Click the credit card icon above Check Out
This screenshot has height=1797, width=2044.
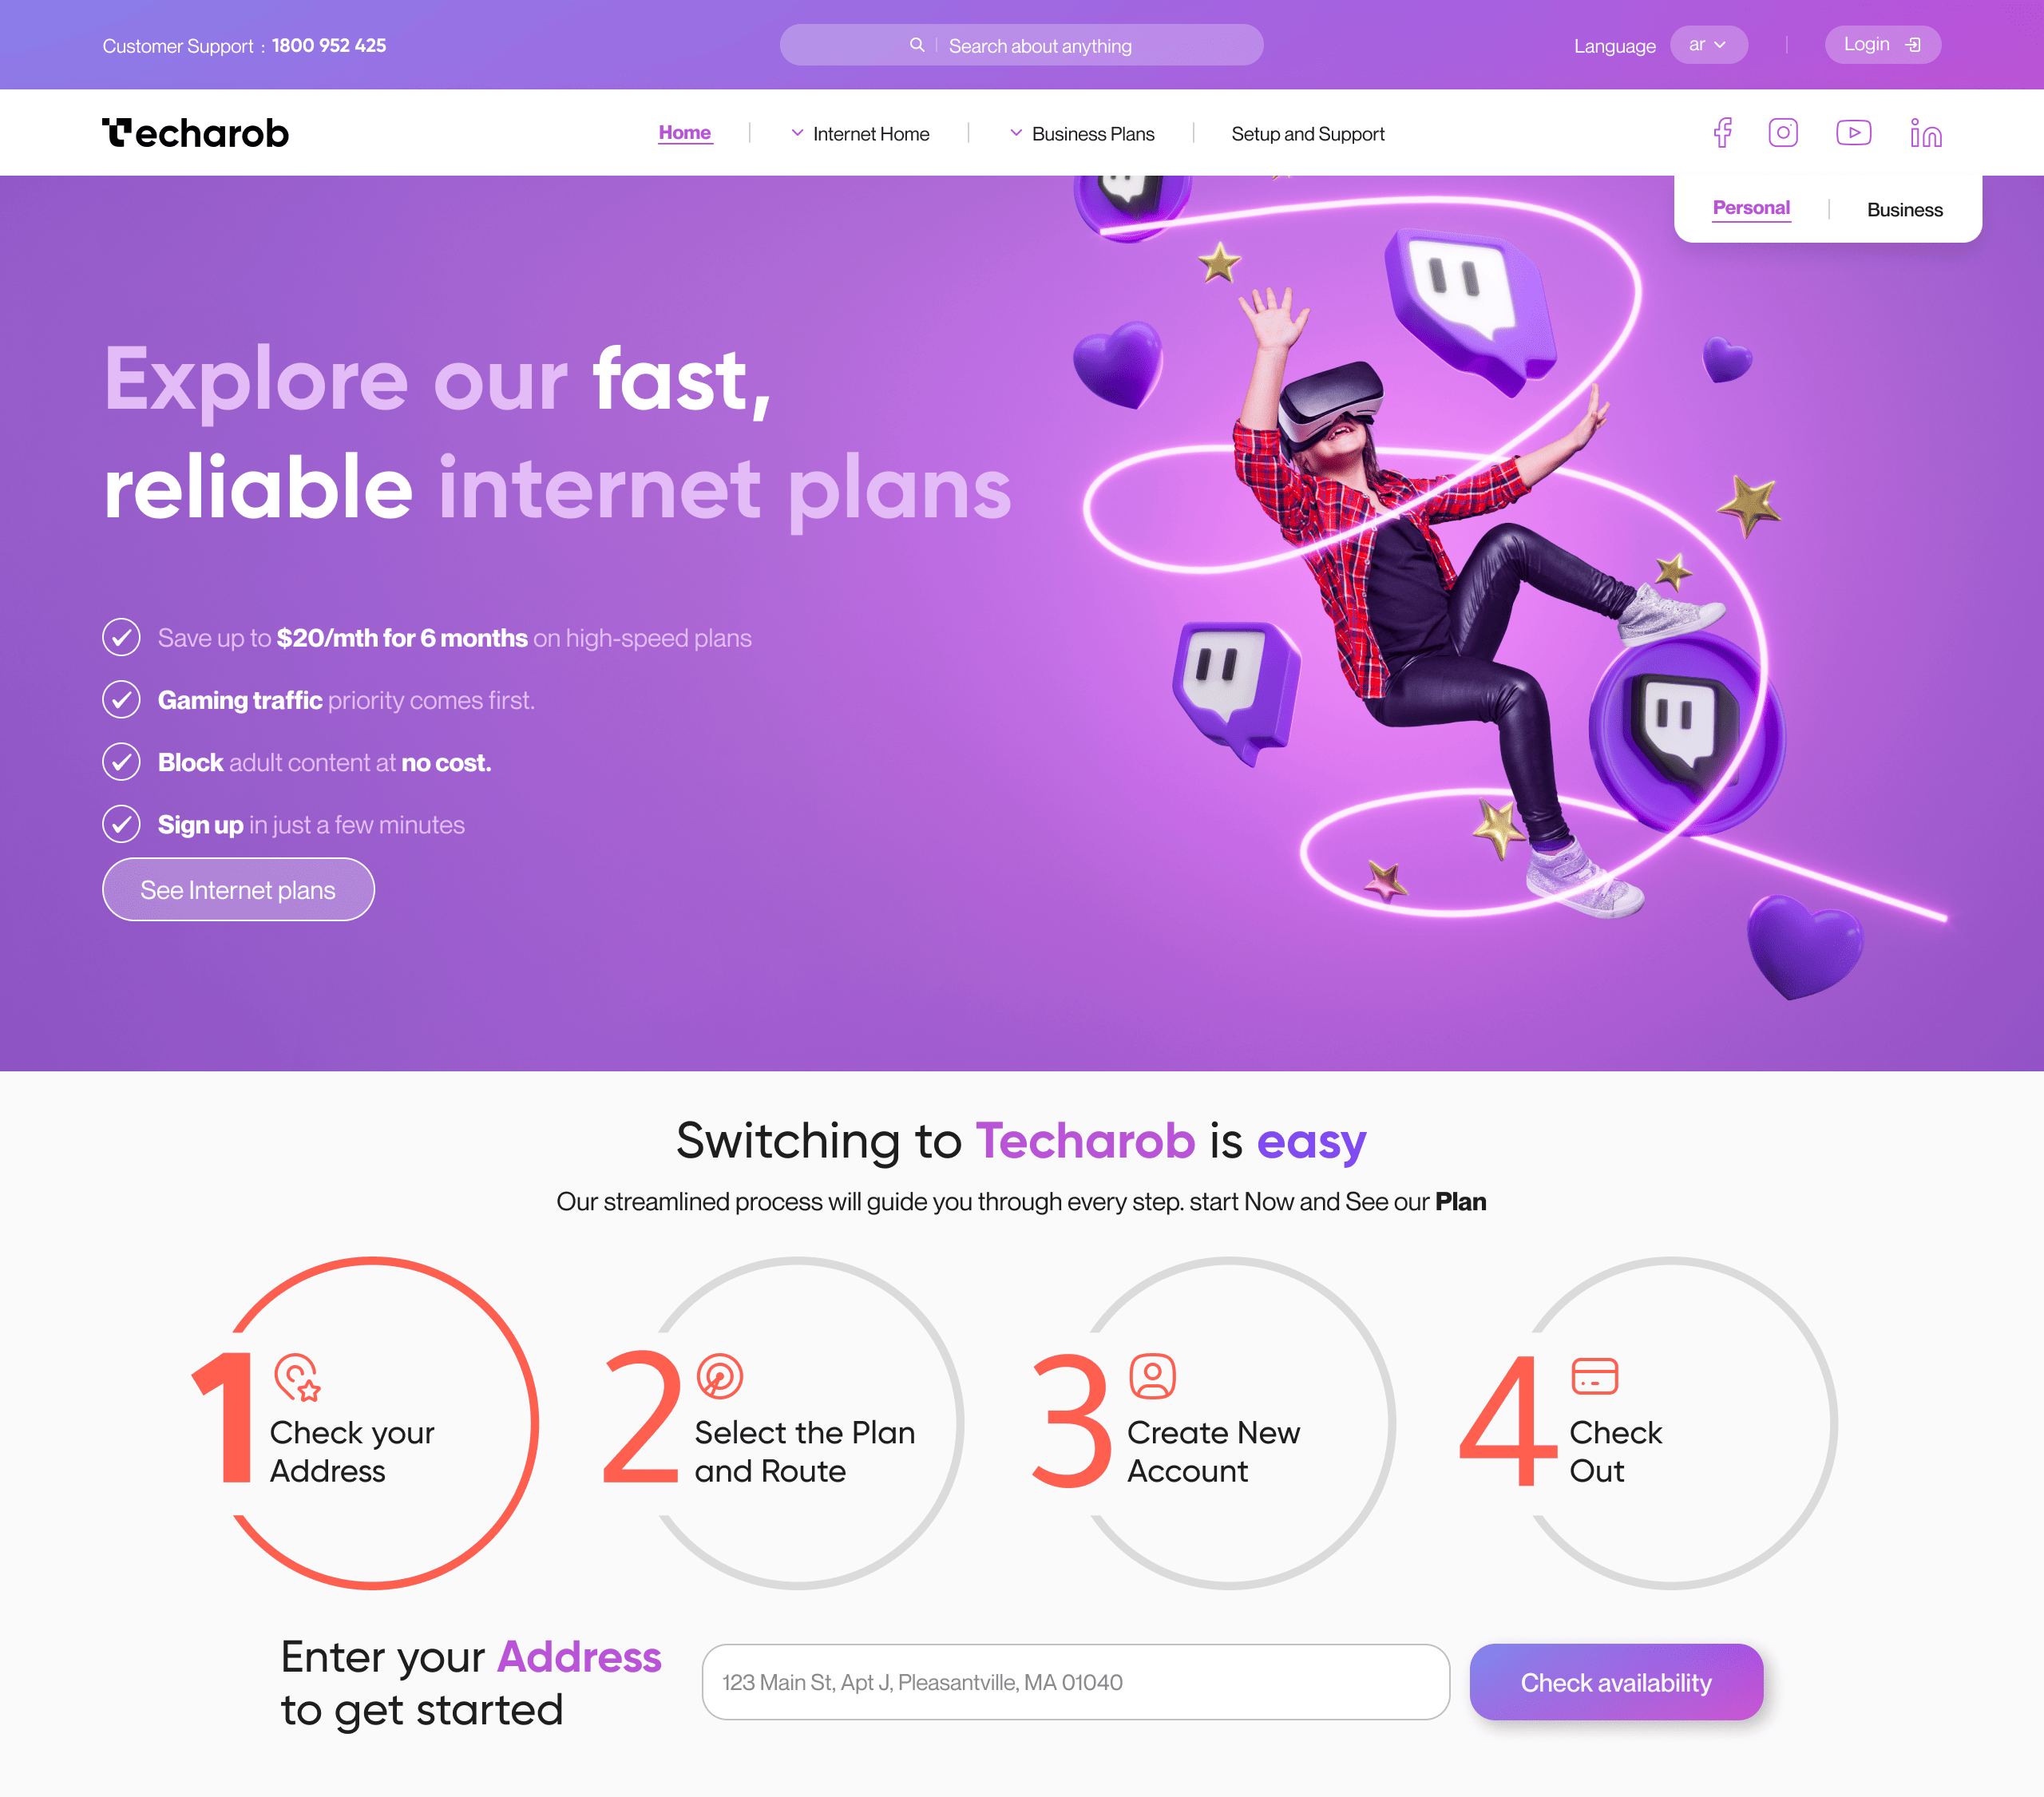(x=1595, y=1377)
